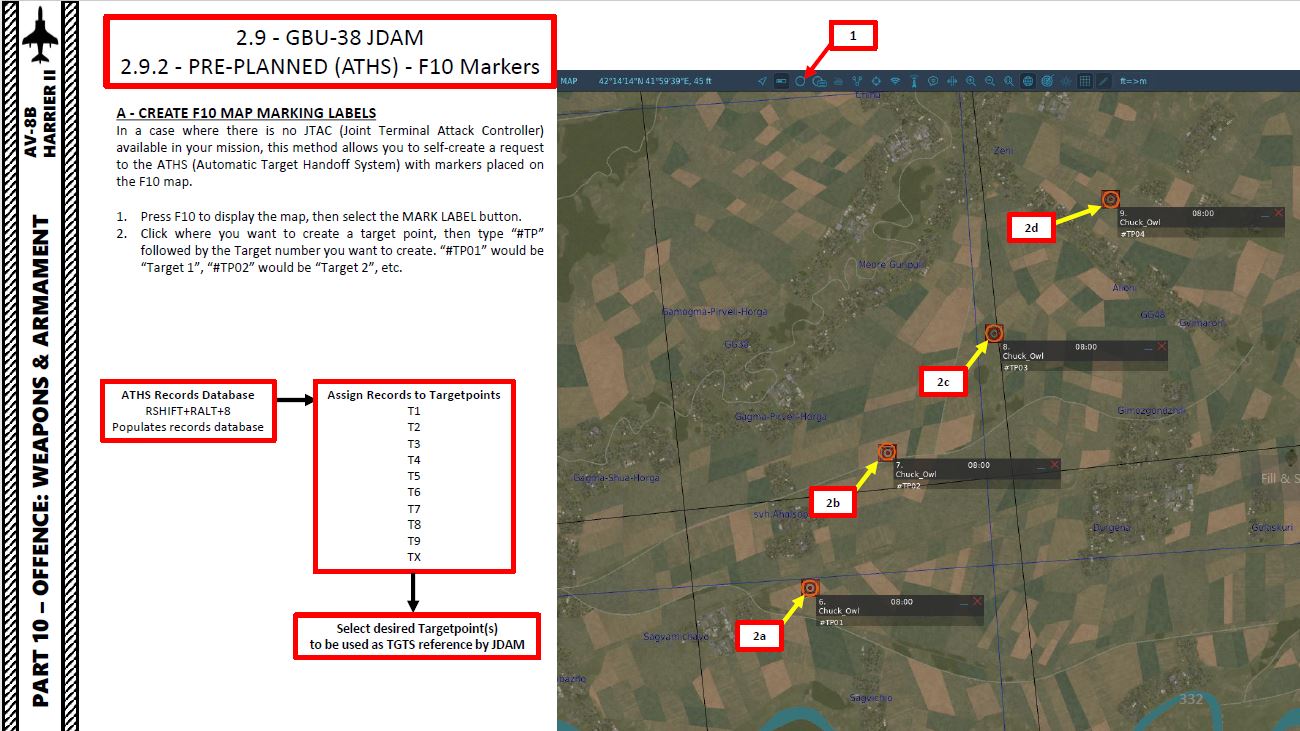This screenshot has height=731, width=1300.
Task: Zoom in with the plus magnifier icon
Action: 971,81
